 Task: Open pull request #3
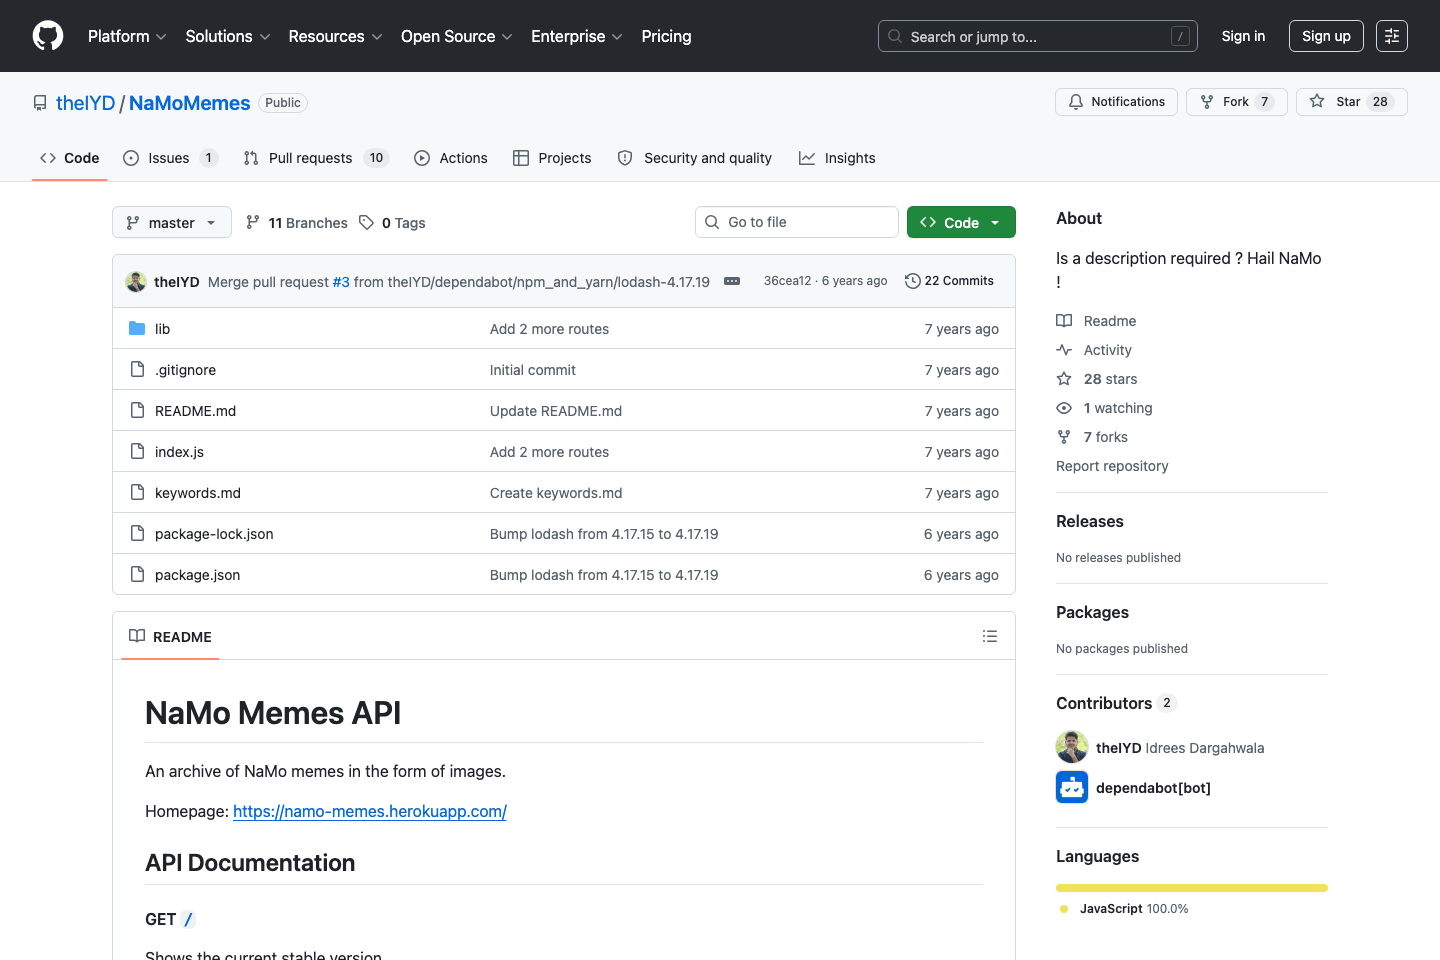341,281
